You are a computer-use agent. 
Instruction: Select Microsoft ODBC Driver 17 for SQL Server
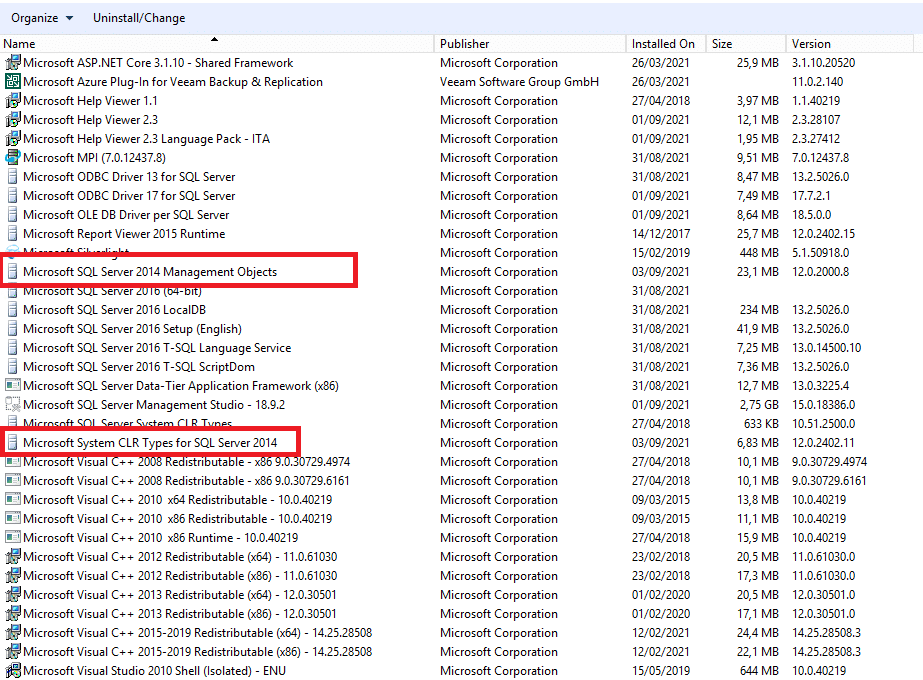pyautogui.click(x=129, y=195)
